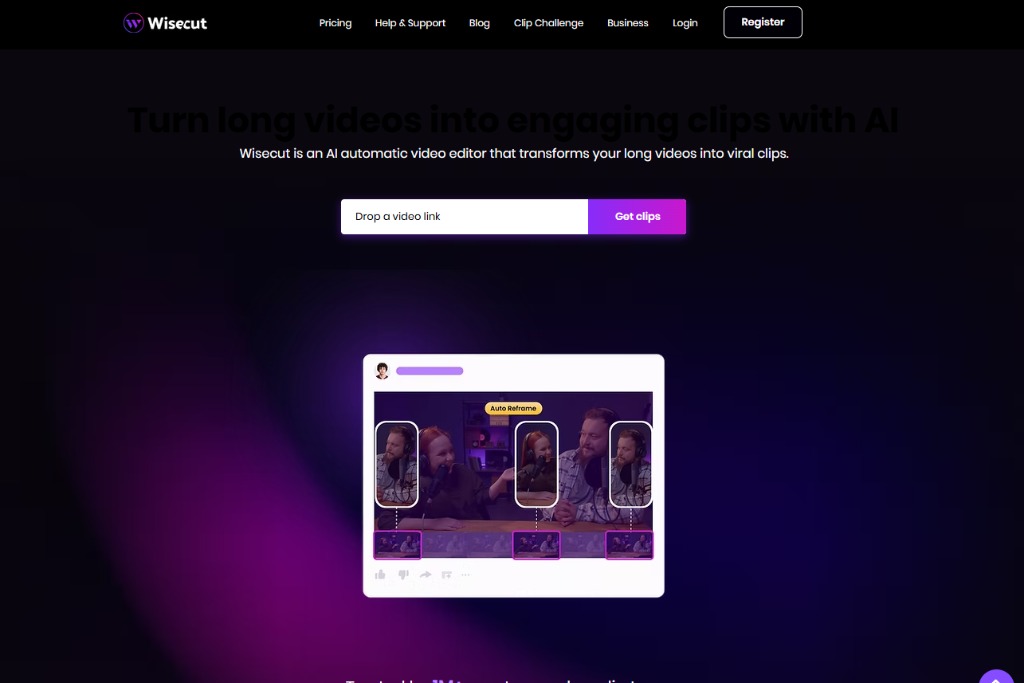The image size is (1024, 683).
Task: Click the share arrow icon under video
Action: [425, 575]
